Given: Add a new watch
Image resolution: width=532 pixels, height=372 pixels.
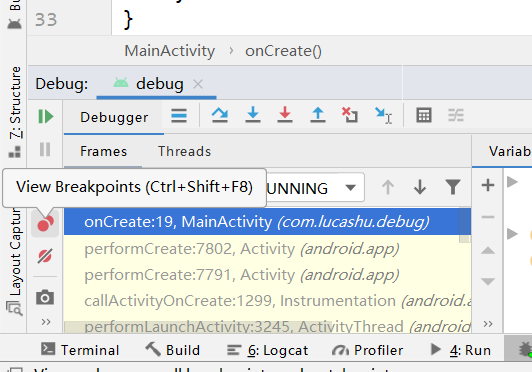Looking at the screenshot, I should point(488,185).
